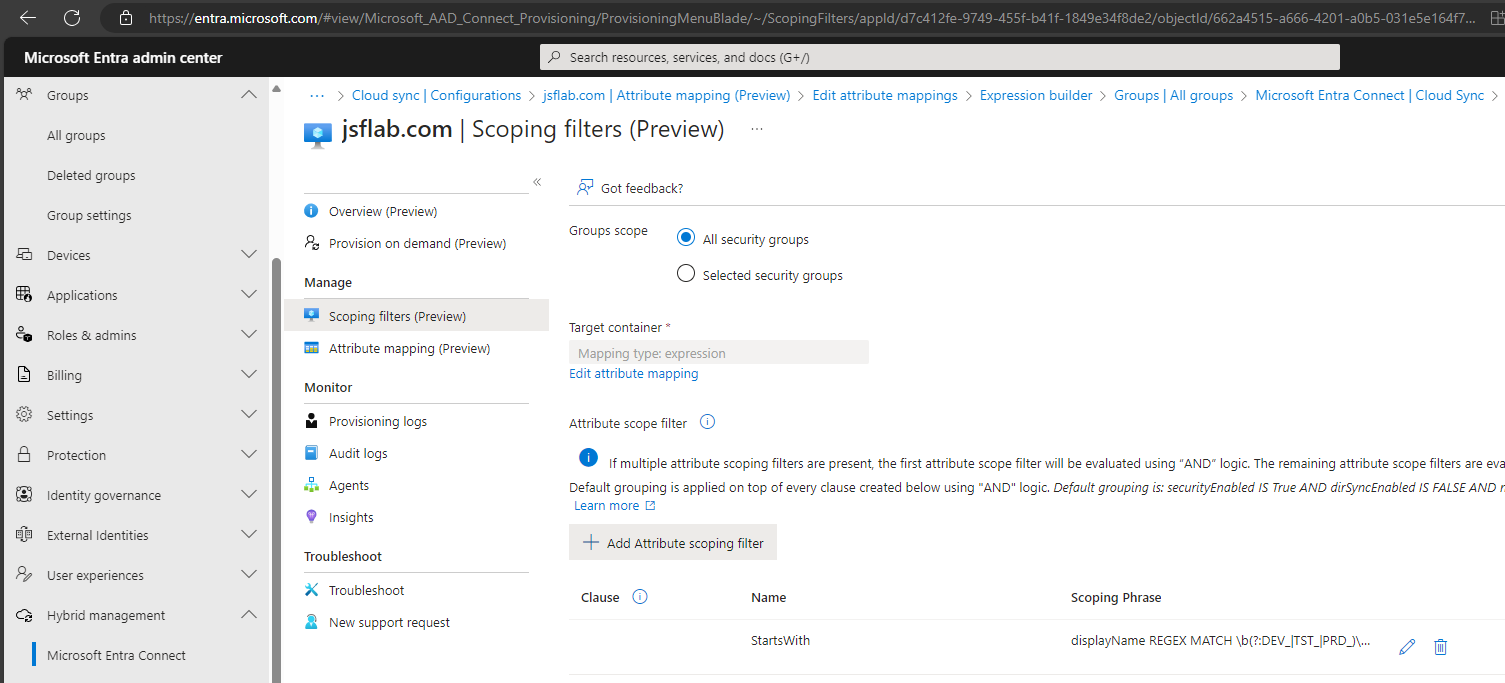Click Attribute scope filter info icon

(x=707, y=422)
